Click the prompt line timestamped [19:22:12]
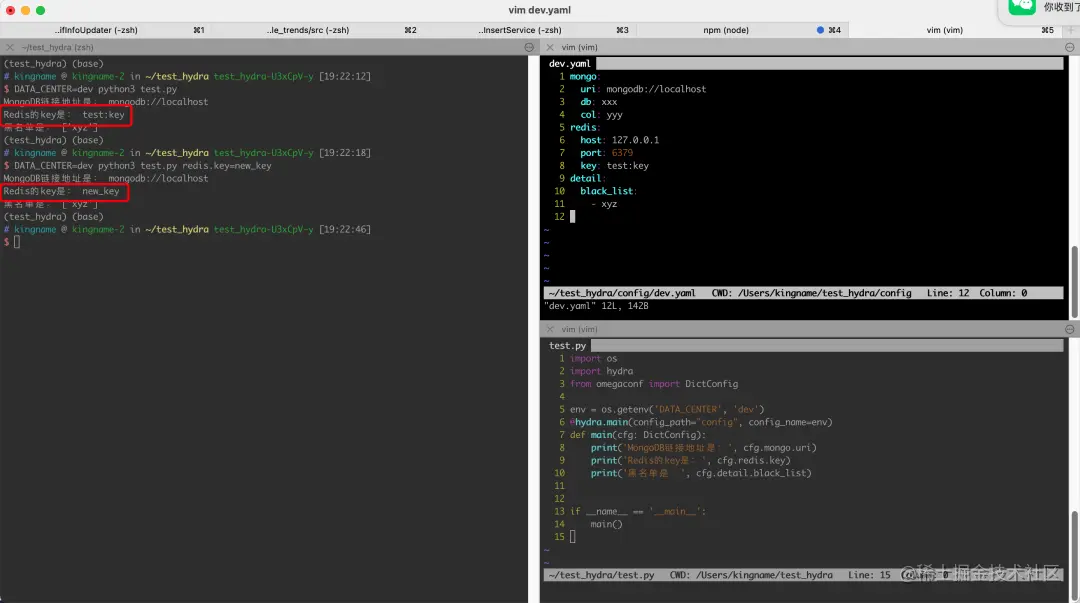Image resolution: width=1080 pixels, height=603 pixels. [x=187, y=76]
